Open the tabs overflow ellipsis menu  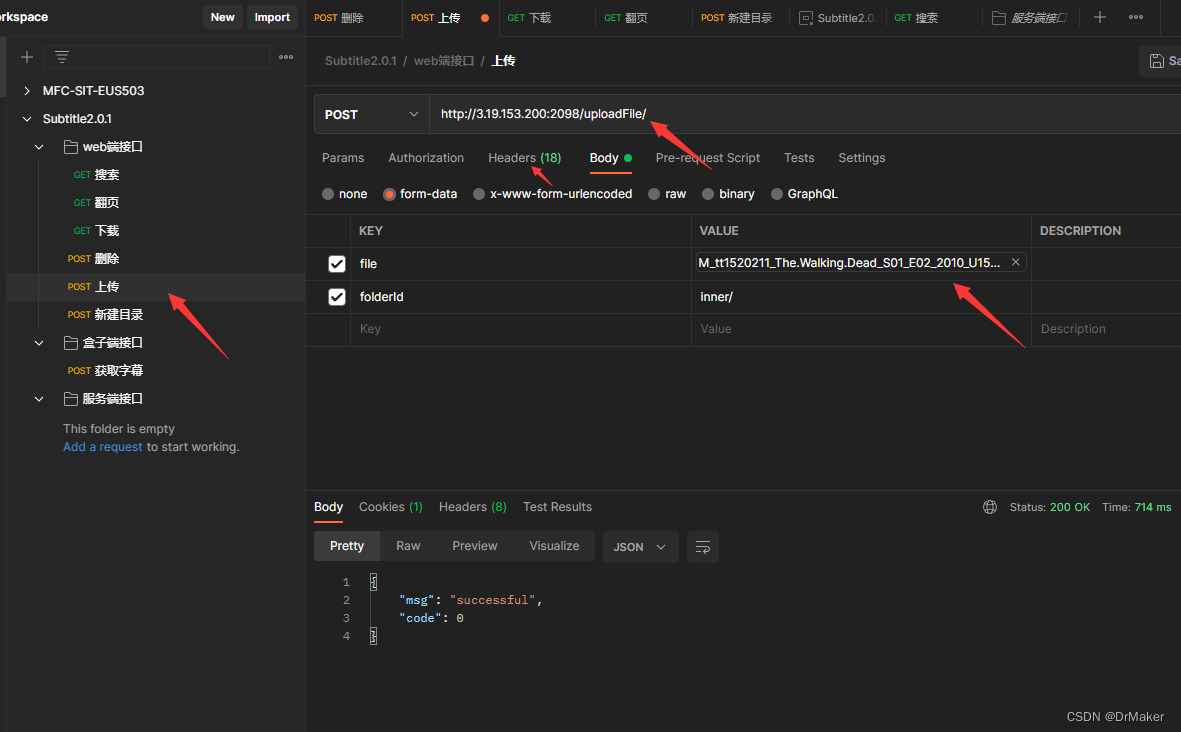click(1135, 17)
